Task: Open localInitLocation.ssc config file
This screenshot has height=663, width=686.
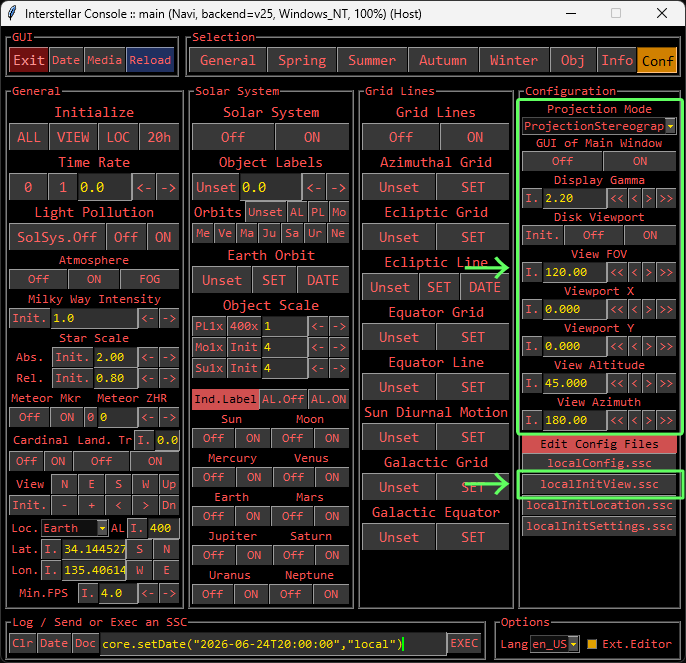Action: pyautogui.click(x=599, y=505)
